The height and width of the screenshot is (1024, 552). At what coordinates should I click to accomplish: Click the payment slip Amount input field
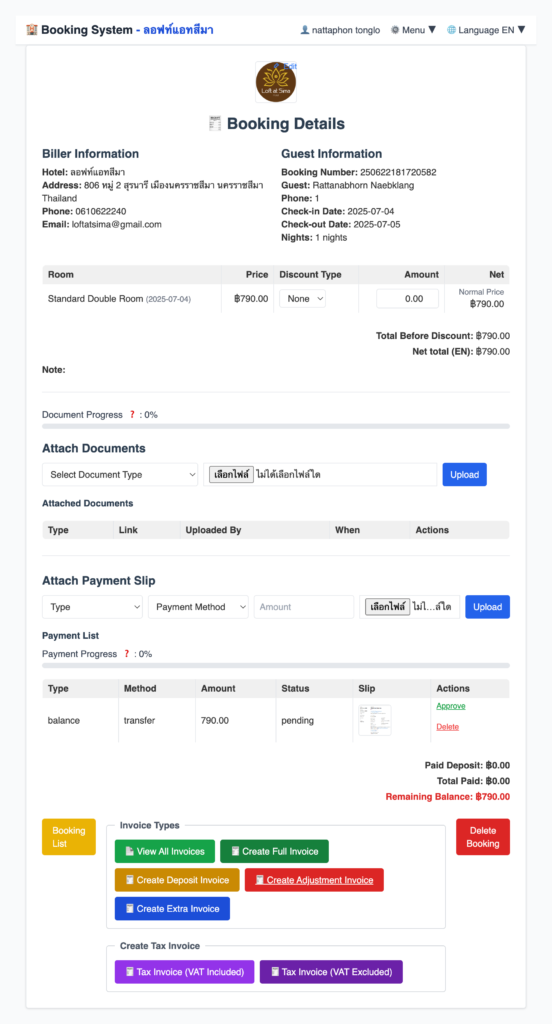point(304,607)
